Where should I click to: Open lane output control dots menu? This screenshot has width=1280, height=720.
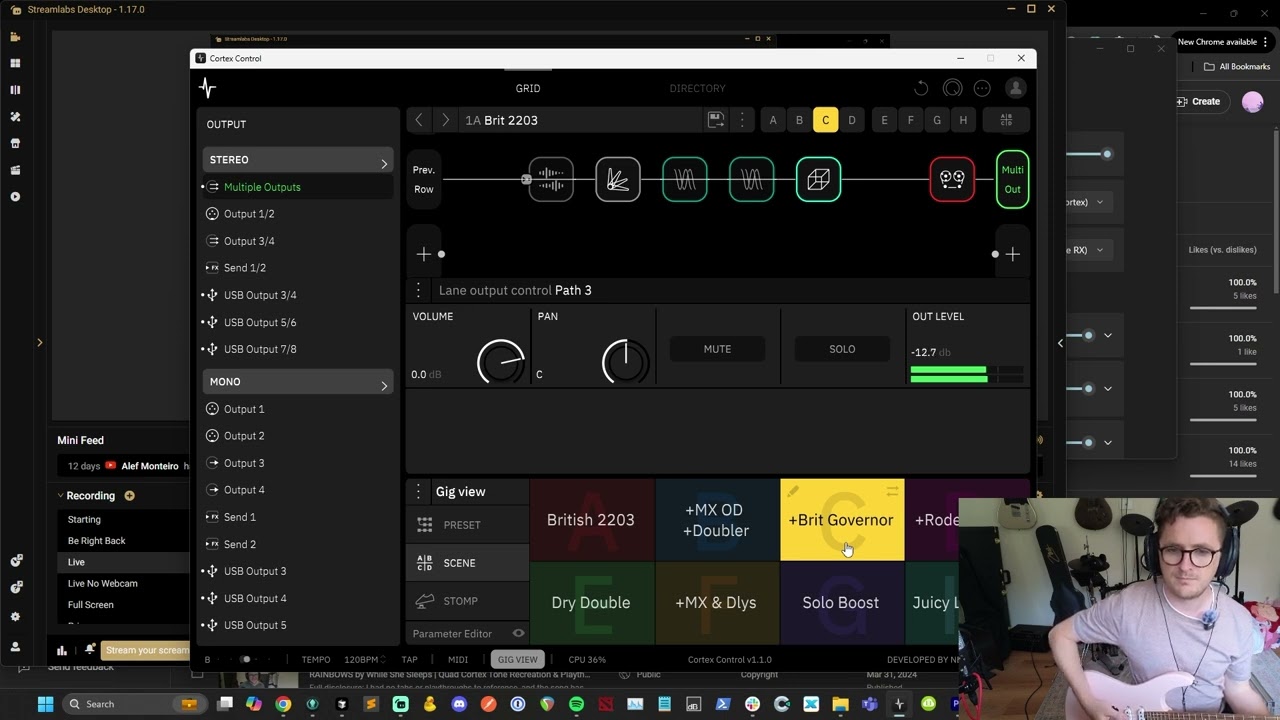(419, 290)
